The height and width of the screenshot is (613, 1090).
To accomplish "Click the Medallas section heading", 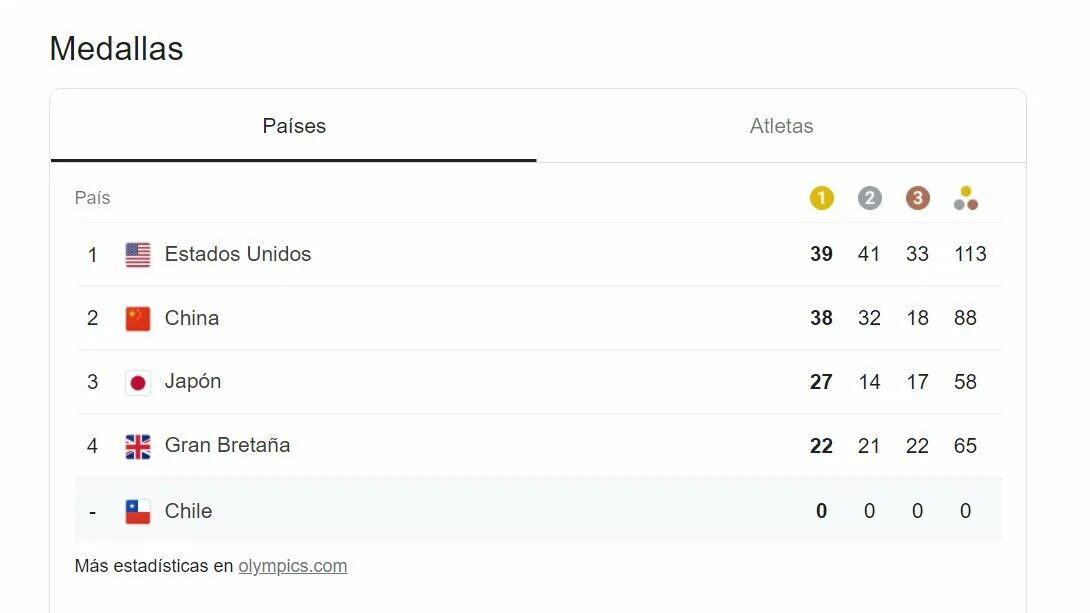I will coord(116,48).
